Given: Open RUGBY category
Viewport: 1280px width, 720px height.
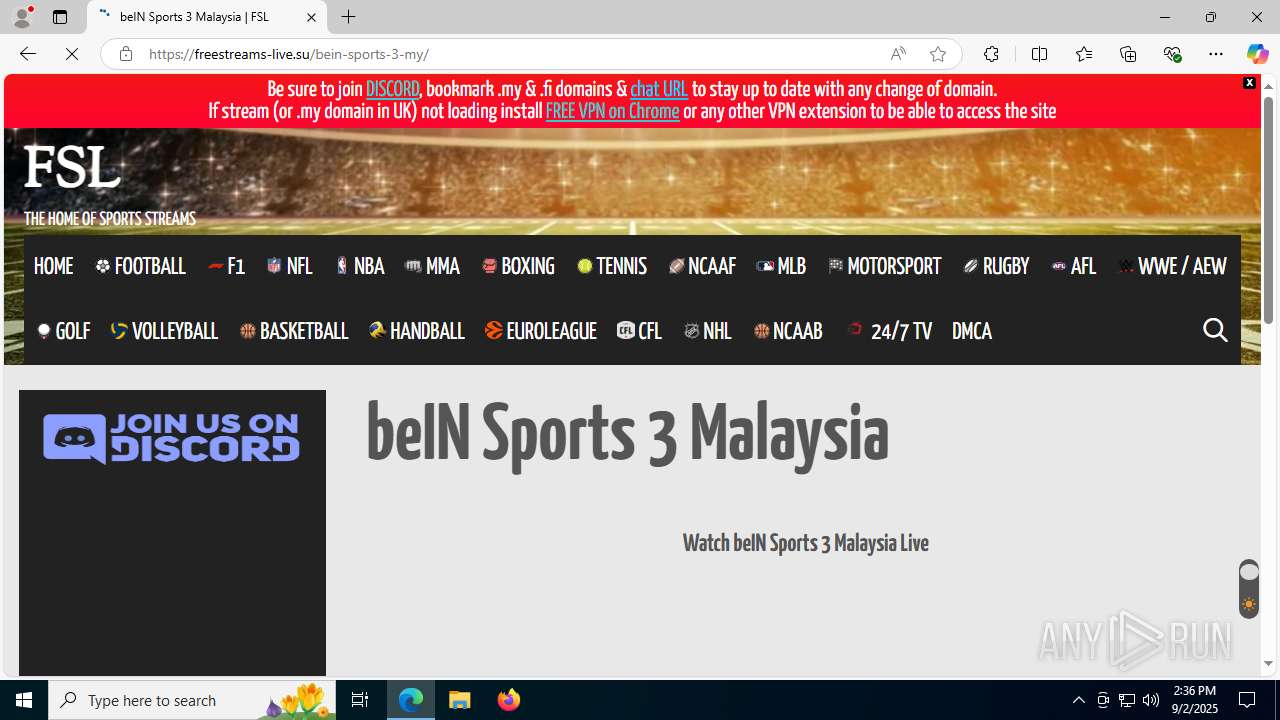Looking at the screenshot, I should point(996,266).
